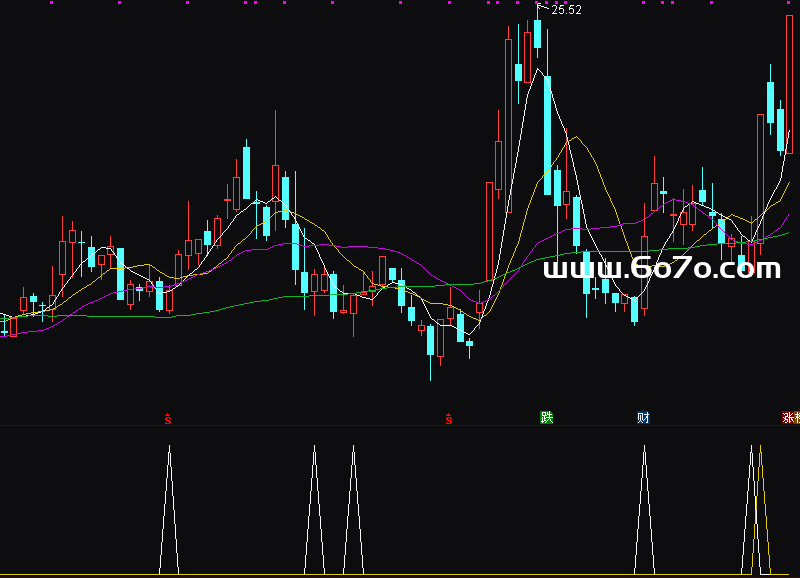Click the first white indicator spike

tap(169, 510)
